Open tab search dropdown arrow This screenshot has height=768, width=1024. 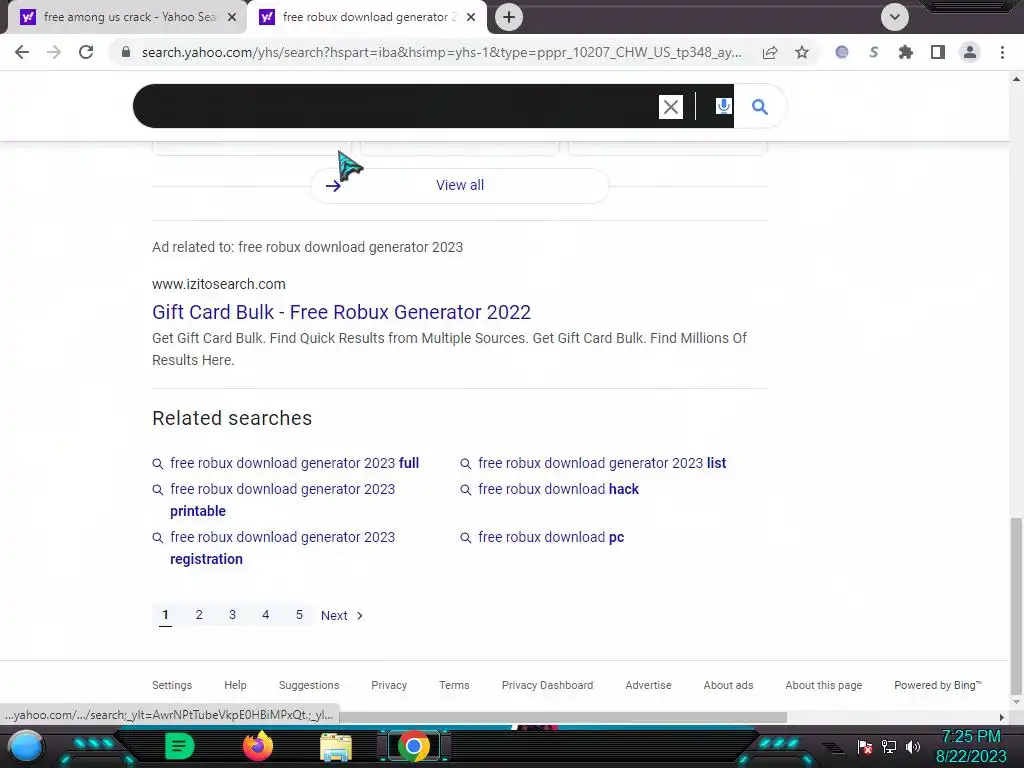click(895, 17)
